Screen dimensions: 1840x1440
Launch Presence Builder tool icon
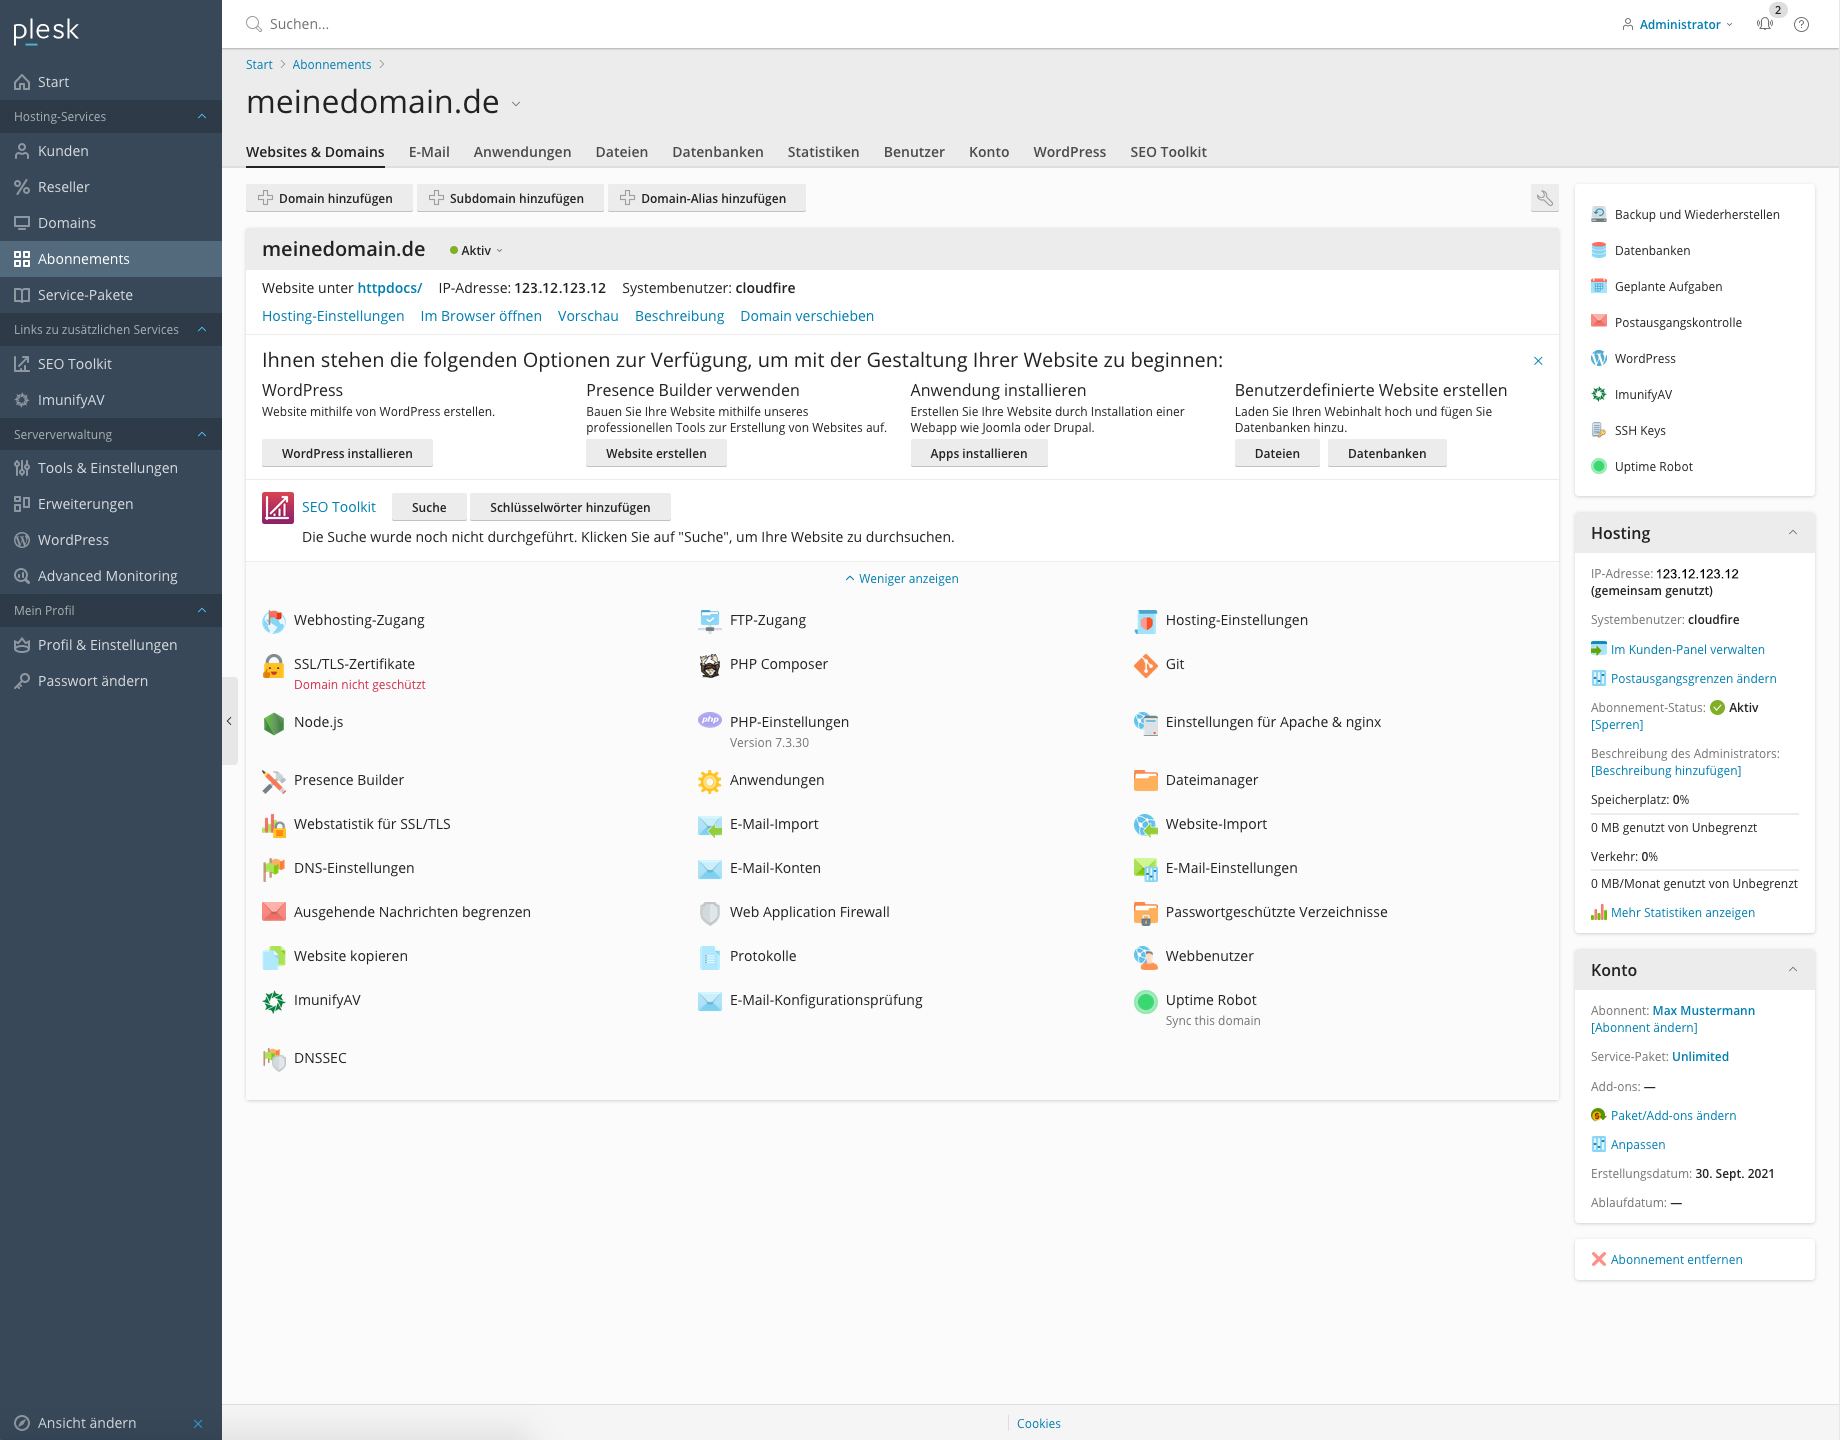pyautogui.click(x=274, y=781)
